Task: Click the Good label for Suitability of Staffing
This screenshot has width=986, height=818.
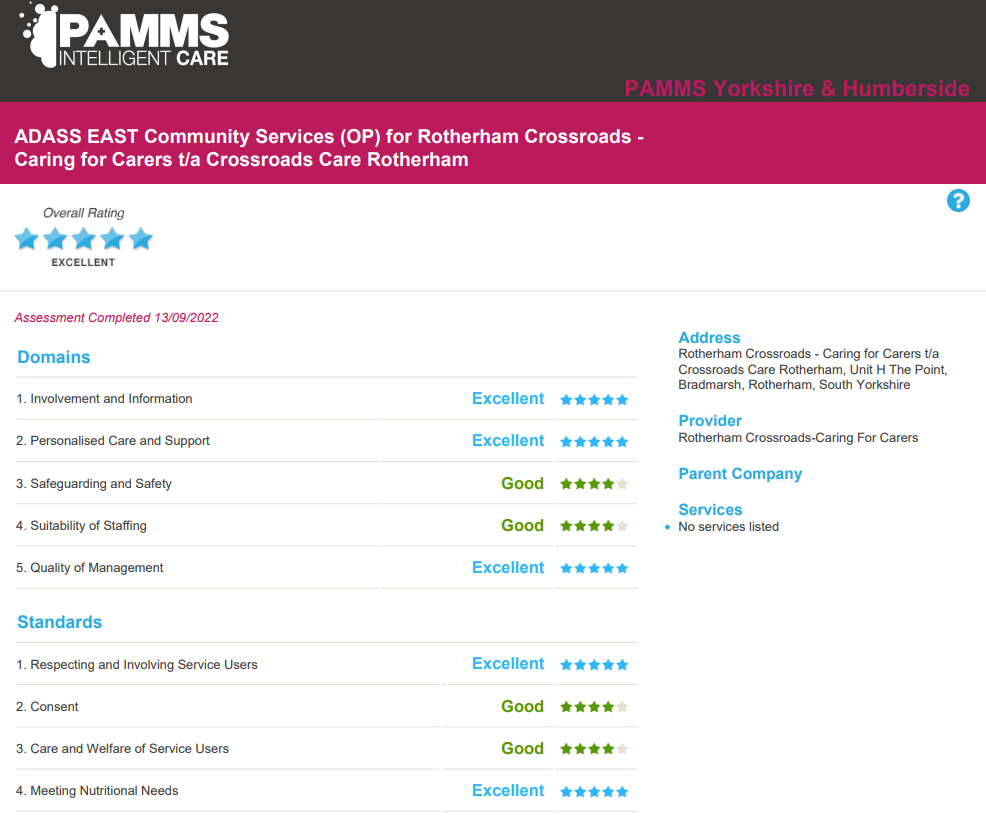Action: tap(522, 526)
